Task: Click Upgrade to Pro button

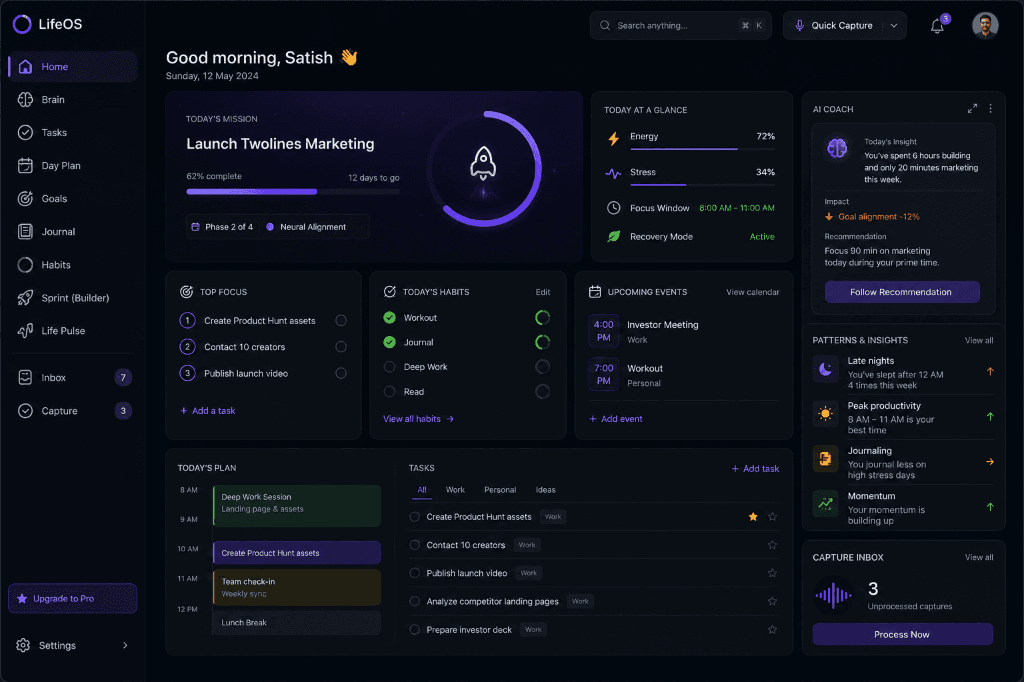Action: pos(72,598)
